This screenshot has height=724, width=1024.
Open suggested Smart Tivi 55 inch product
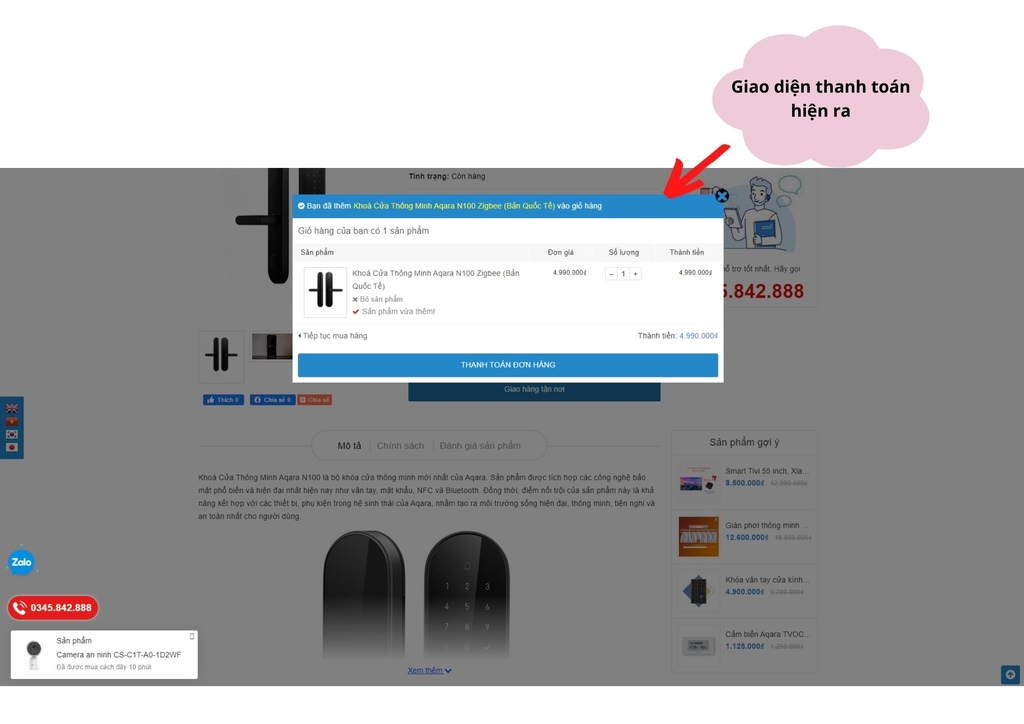click(767, 471)
